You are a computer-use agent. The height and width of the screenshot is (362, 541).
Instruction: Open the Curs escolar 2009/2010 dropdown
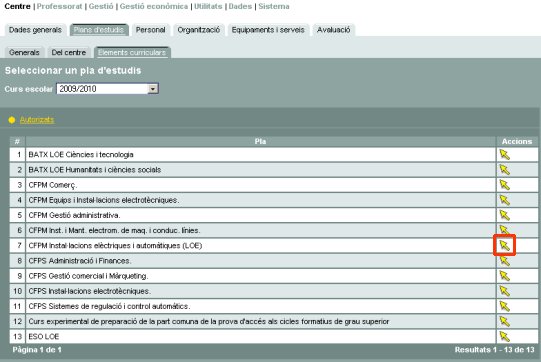point(107,89)
